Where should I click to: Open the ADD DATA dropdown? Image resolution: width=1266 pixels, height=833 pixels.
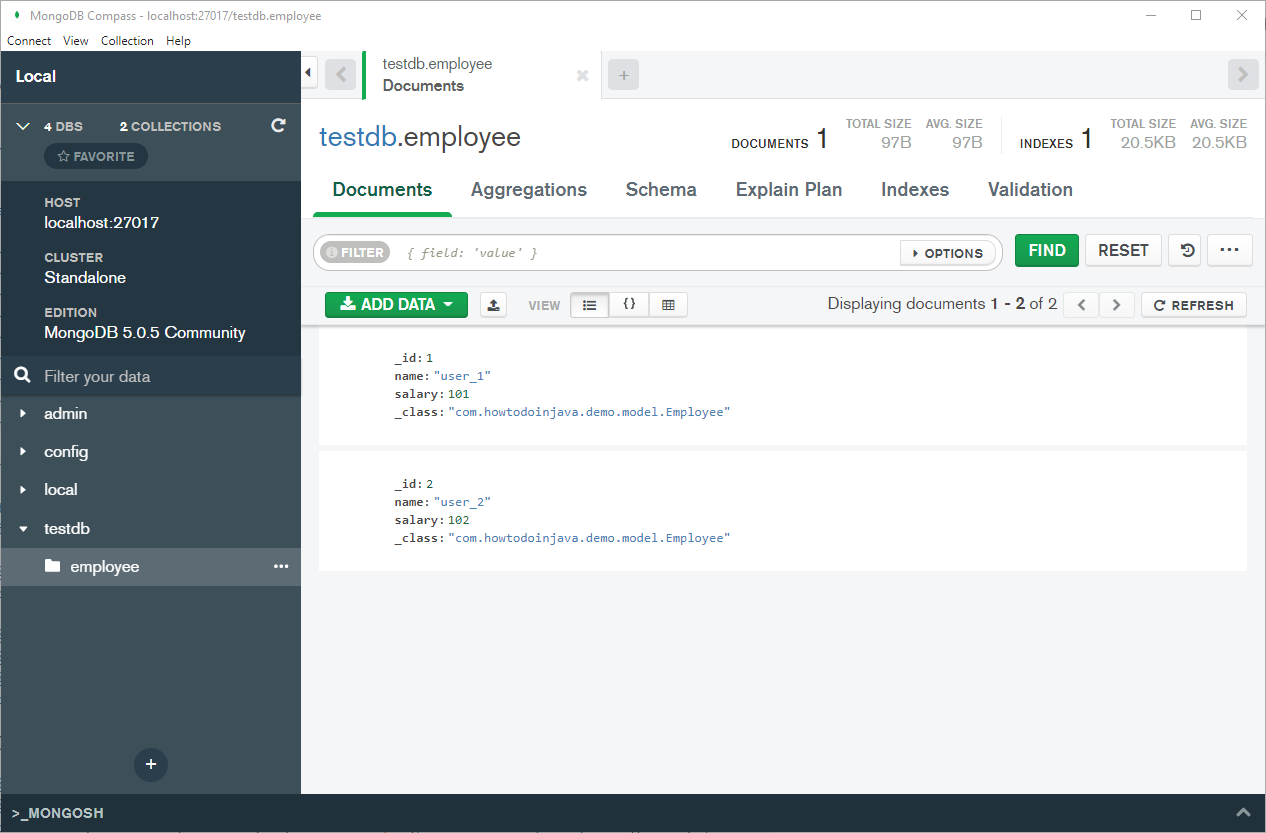pos(396,304)
